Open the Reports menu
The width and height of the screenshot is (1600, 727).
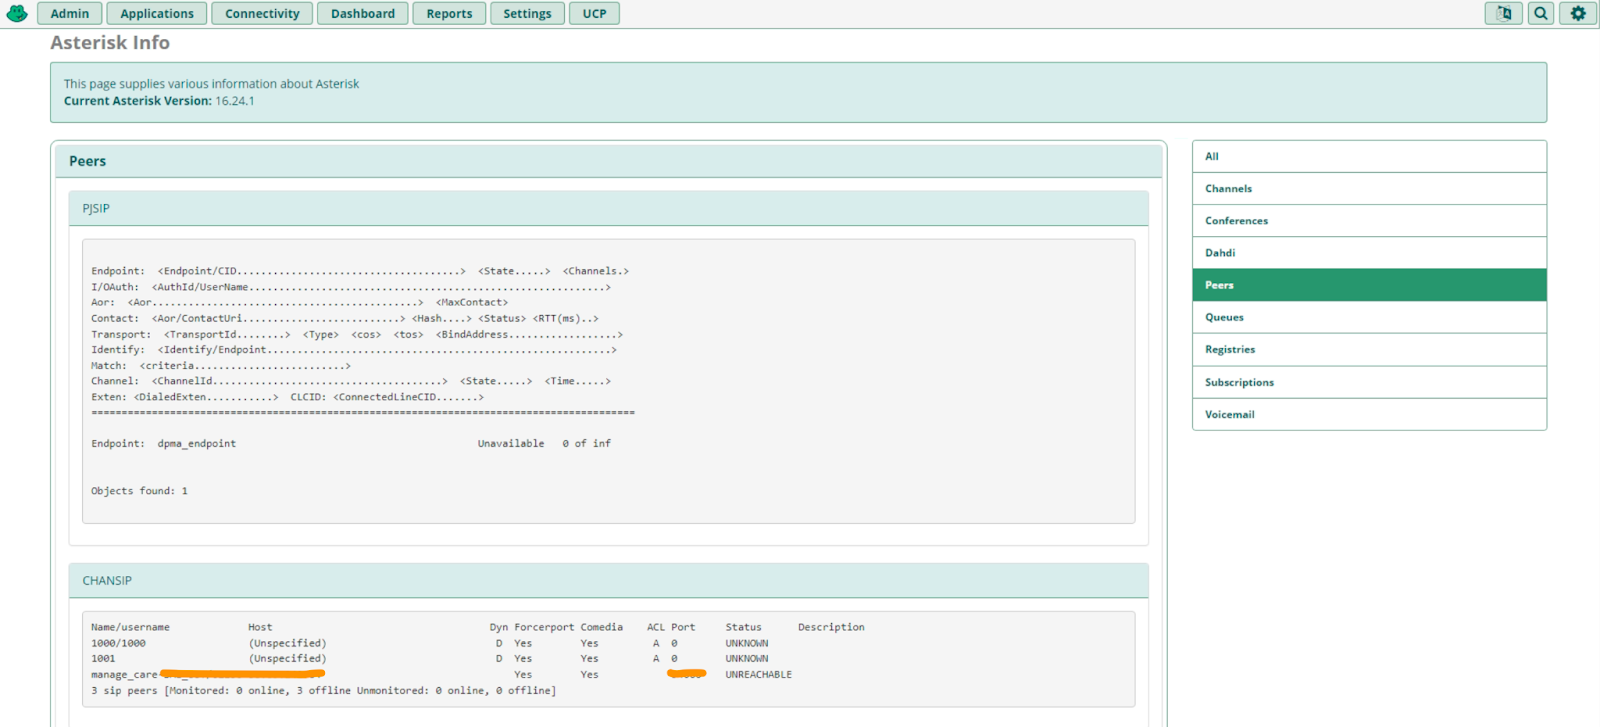click(x=449, y=13)
